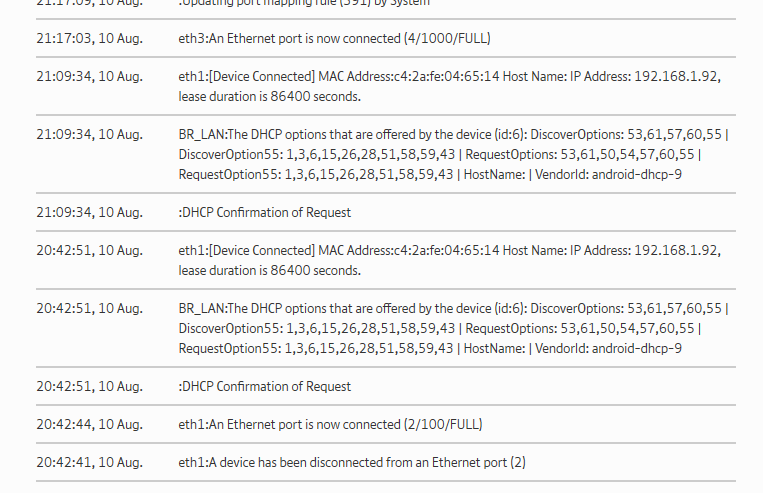Click the 20:42:44 timestamp
Viewport: 763px width, 493px height.
[x=89, y=424]
